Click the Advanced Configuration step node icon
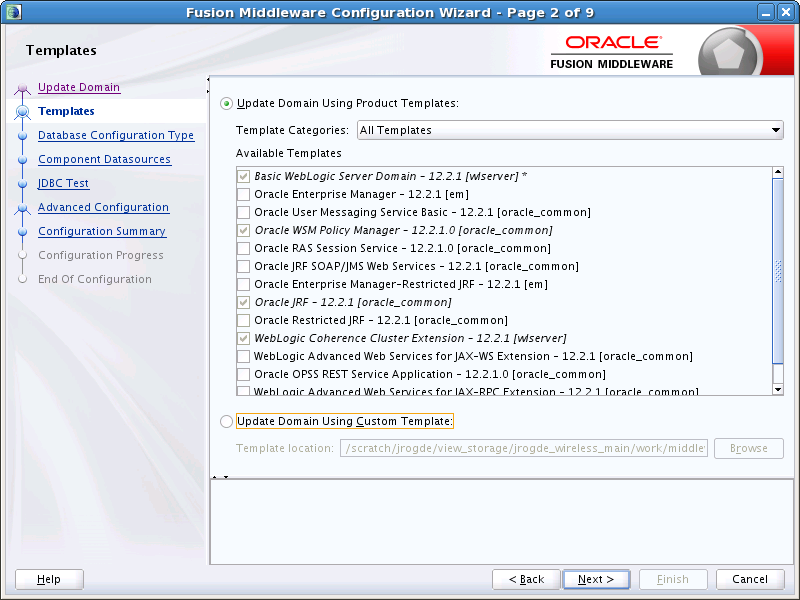 [22, 208]
